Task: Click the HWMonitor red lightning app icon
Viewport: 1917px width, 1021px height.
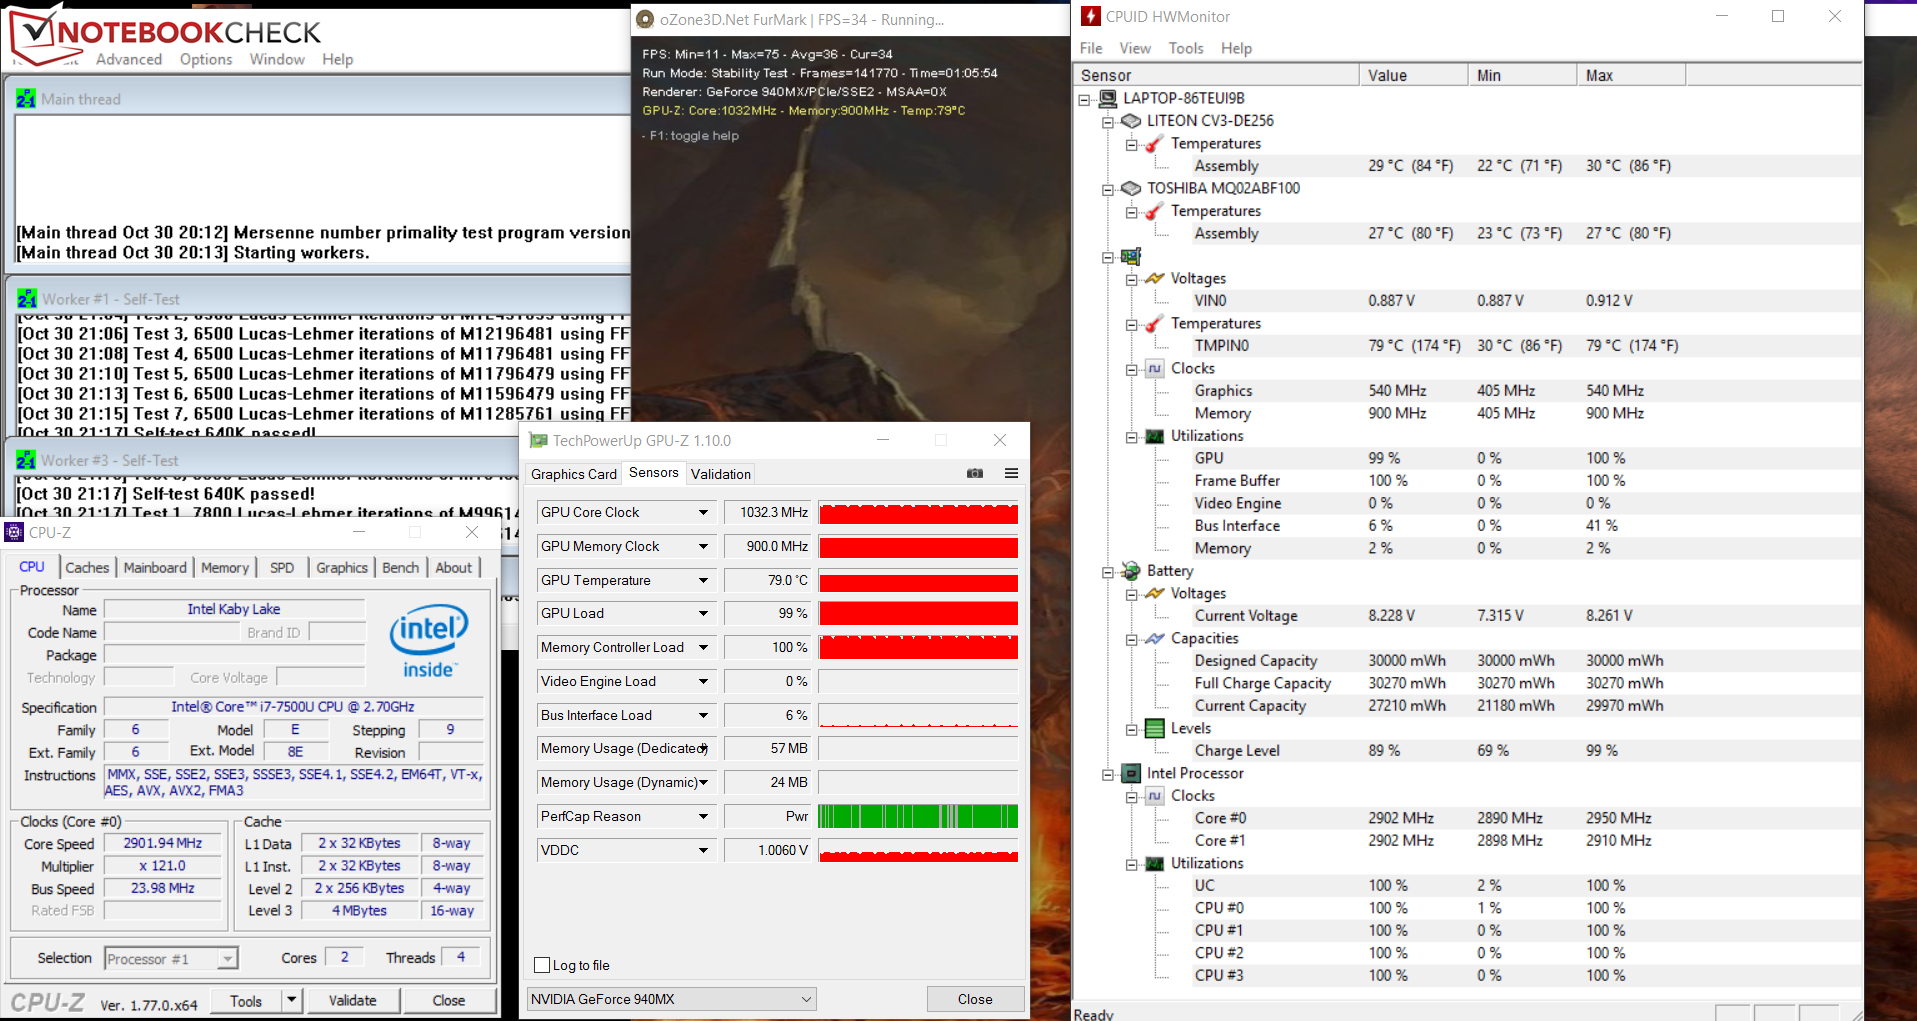Action: (1090, 16)
